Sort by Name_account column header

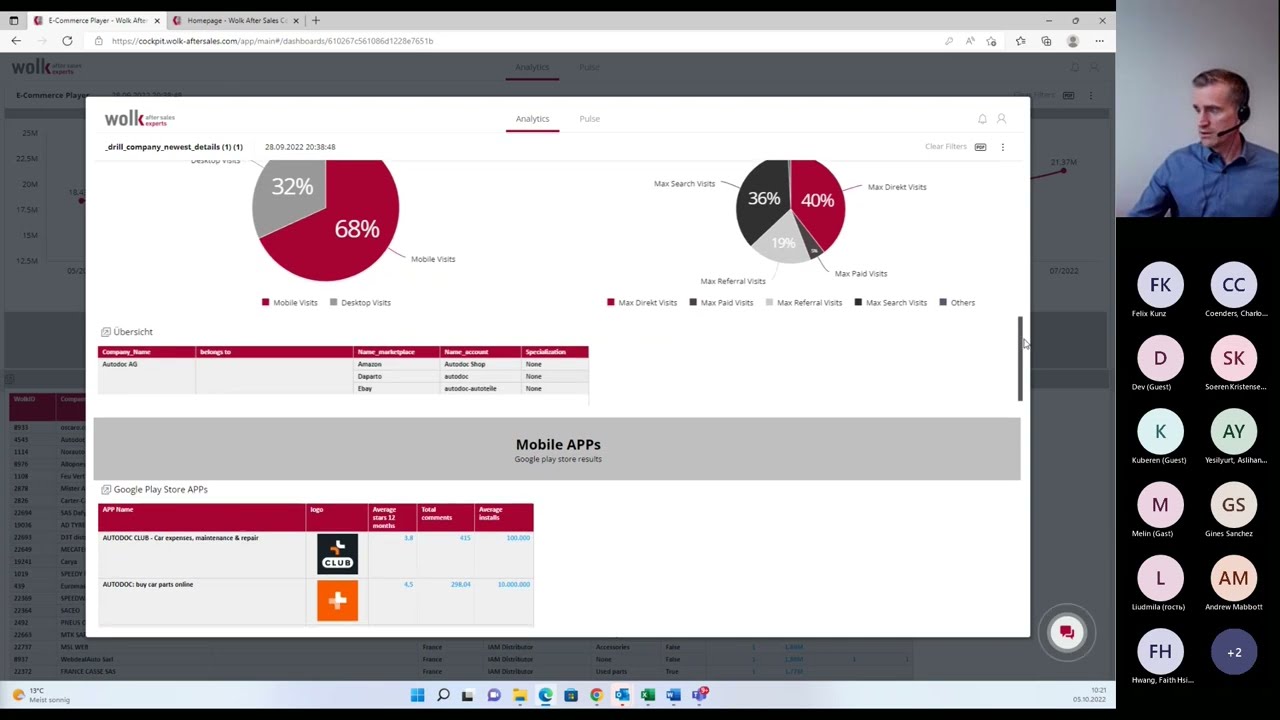(480, 352)
